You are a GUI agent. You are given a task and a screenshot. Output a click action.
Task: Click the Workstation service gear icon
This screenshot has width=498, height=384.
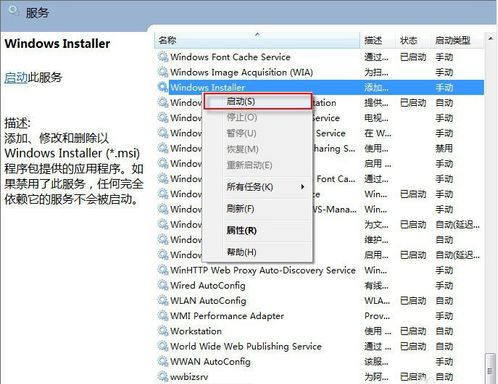(163, 331)
